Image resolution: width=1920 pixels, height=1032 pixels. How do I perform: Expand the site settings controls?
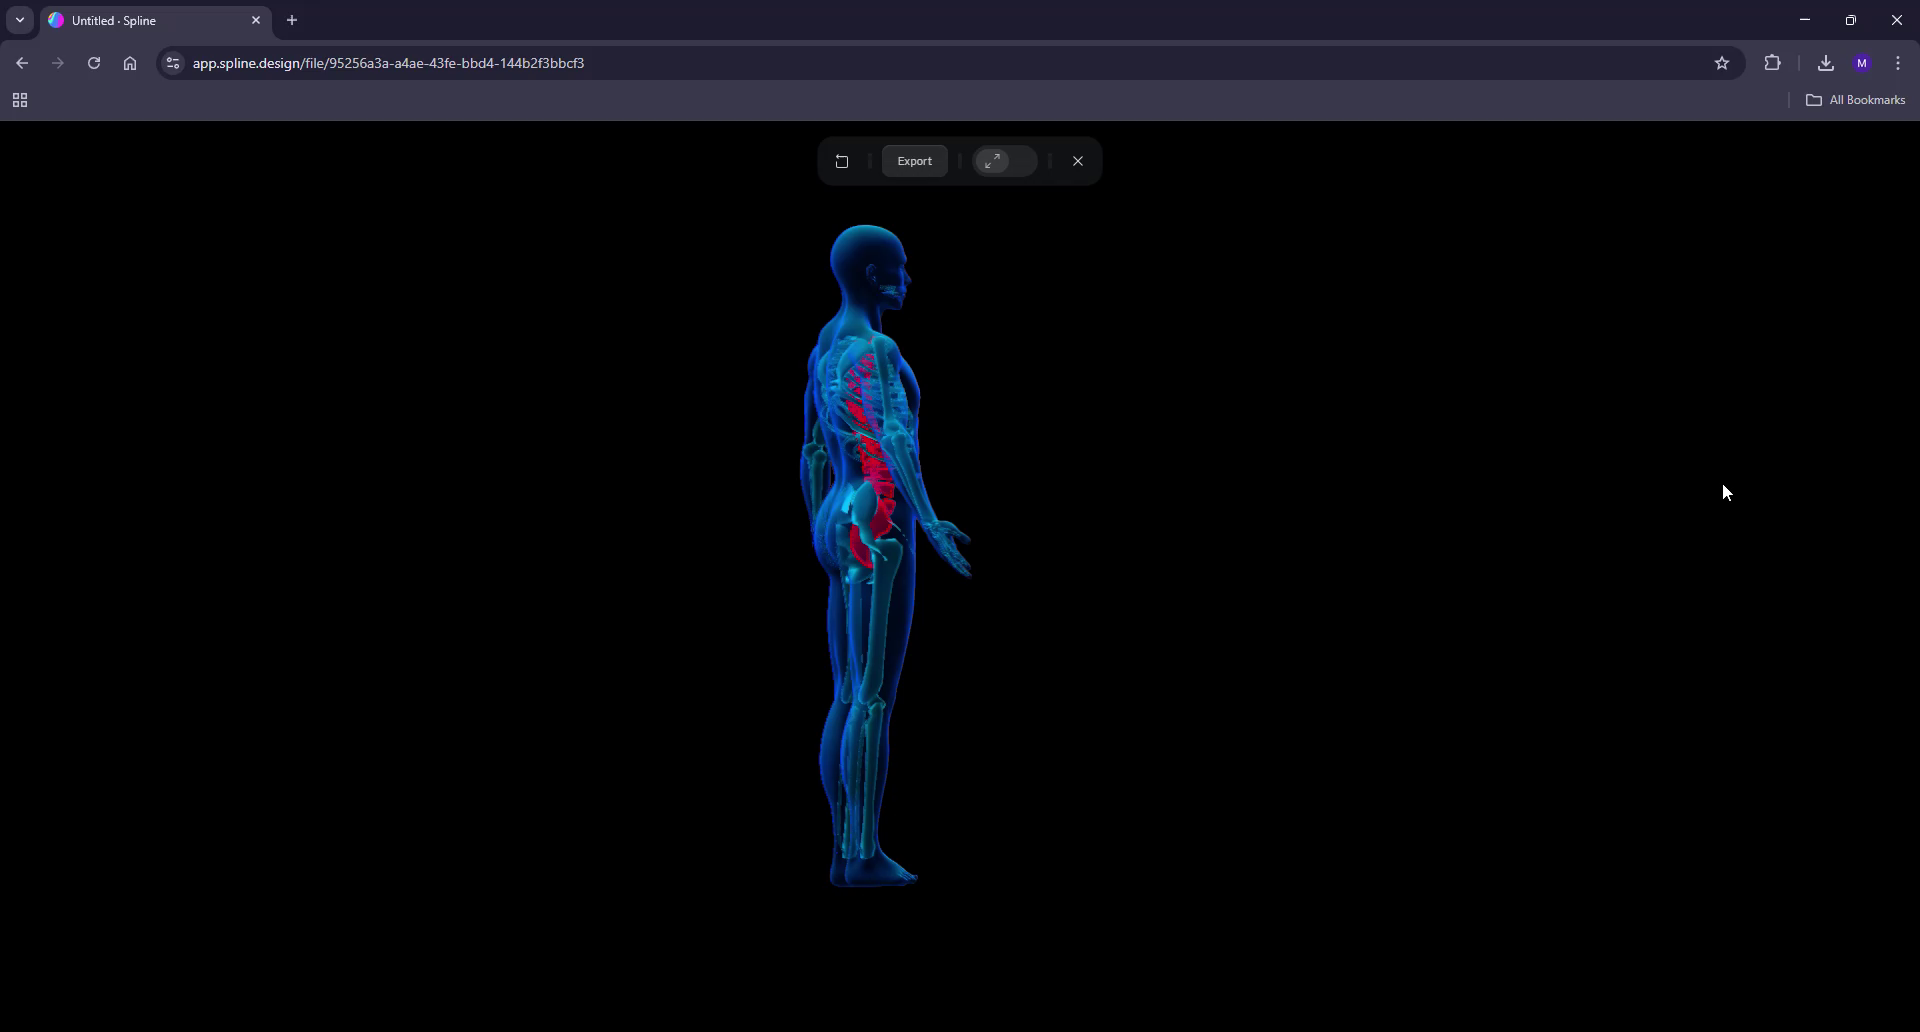click(x=172, y=62)
